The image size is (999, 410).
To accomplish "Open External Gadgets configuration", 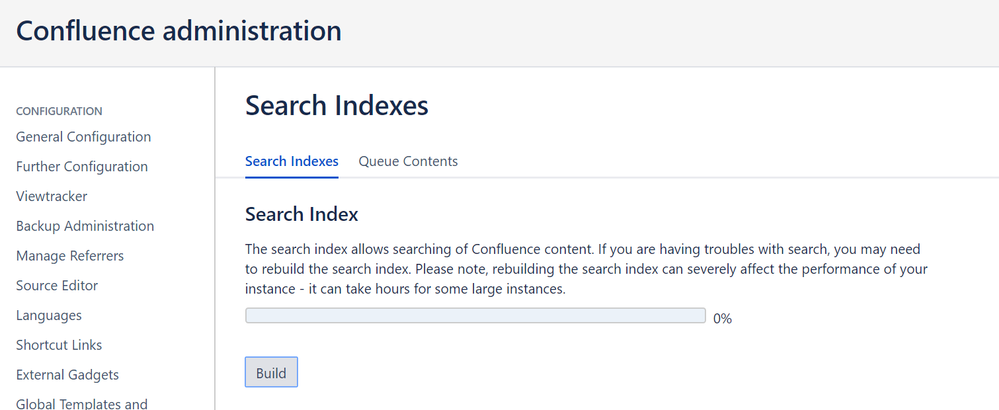I will point(68,375).
